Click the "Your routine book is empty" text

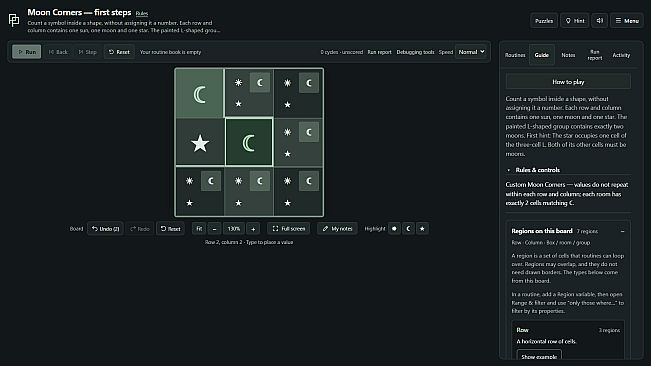tap(170, 52)
